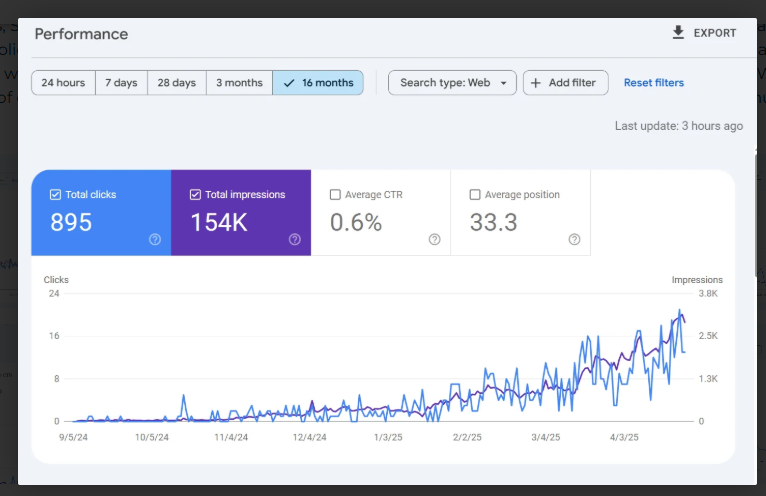Viewport: 766px width, 496px height.
Task: Click the 3.8K impressions axis value
Action: tap(708, 293)
